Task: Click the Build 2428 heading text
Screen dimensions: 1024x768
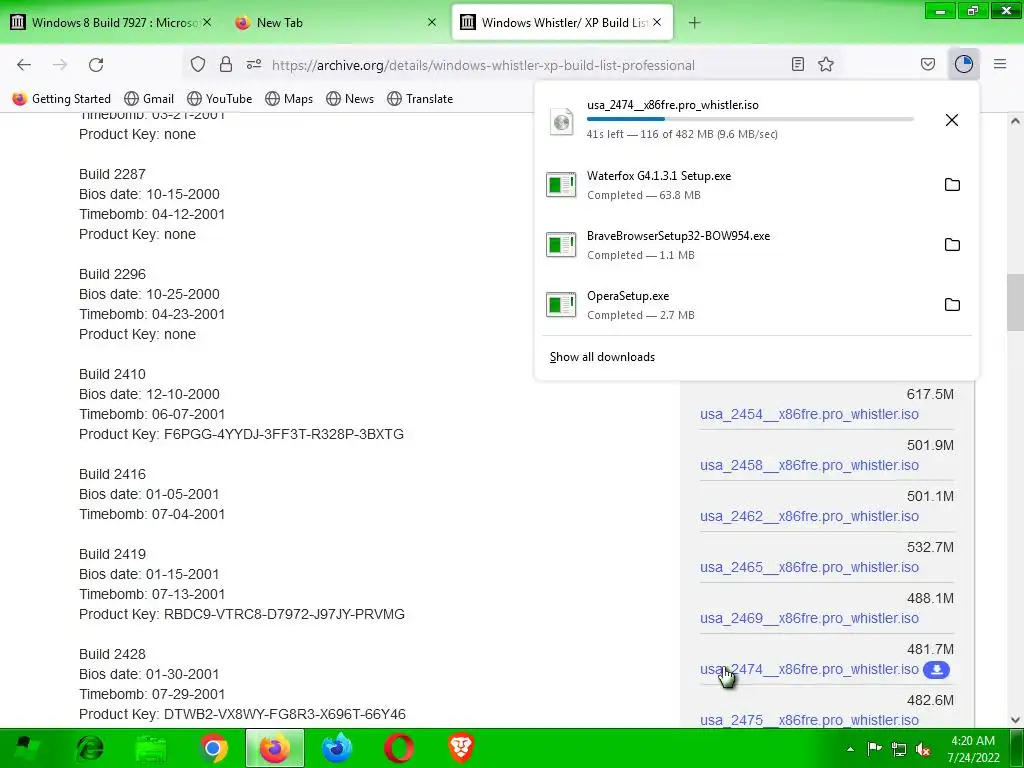Action: pos(112,654)
